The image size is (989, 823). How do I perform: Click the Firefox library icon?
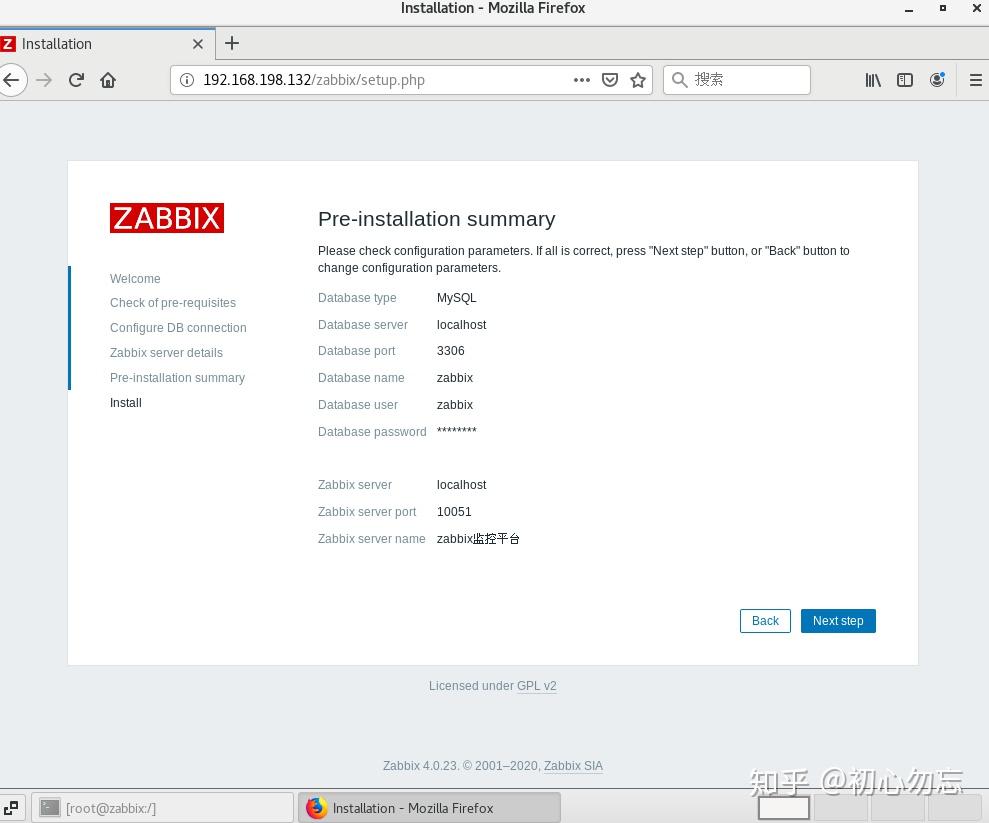click(x=872, y=79)
